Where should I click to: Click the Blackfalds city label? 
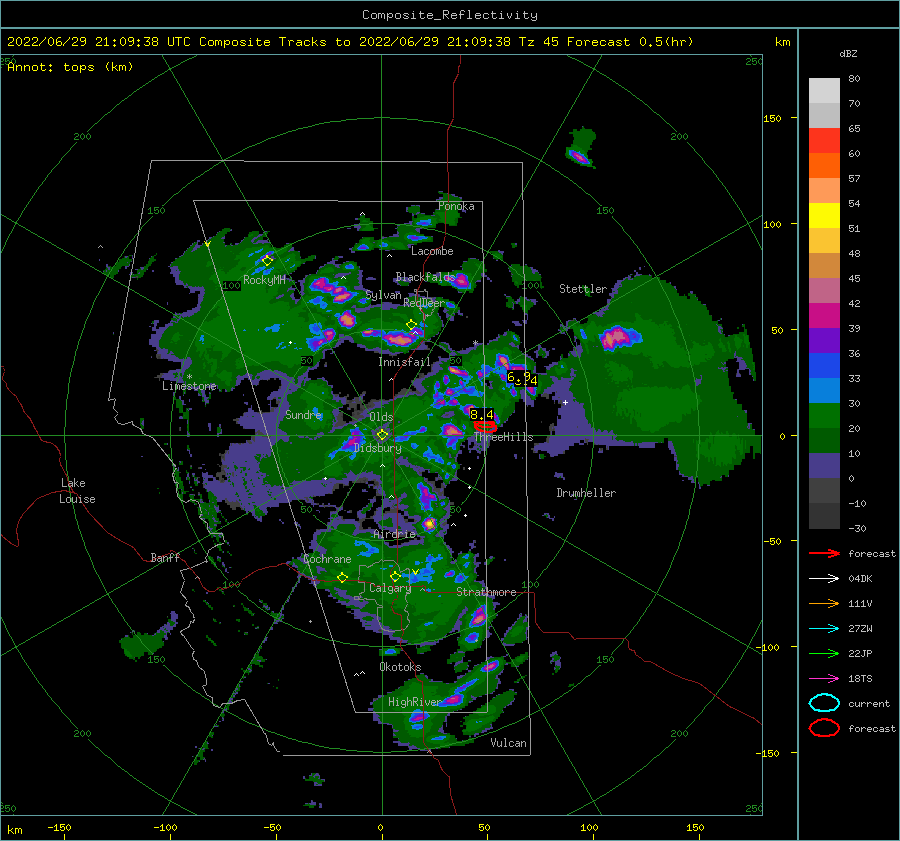click(x=425, y=277)
